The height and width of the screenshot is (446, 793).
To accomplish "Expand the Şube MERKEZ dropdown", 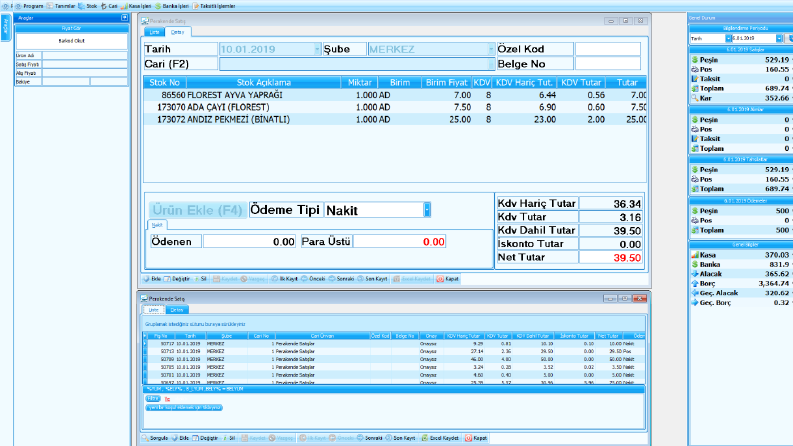I will tap(491, 49).
